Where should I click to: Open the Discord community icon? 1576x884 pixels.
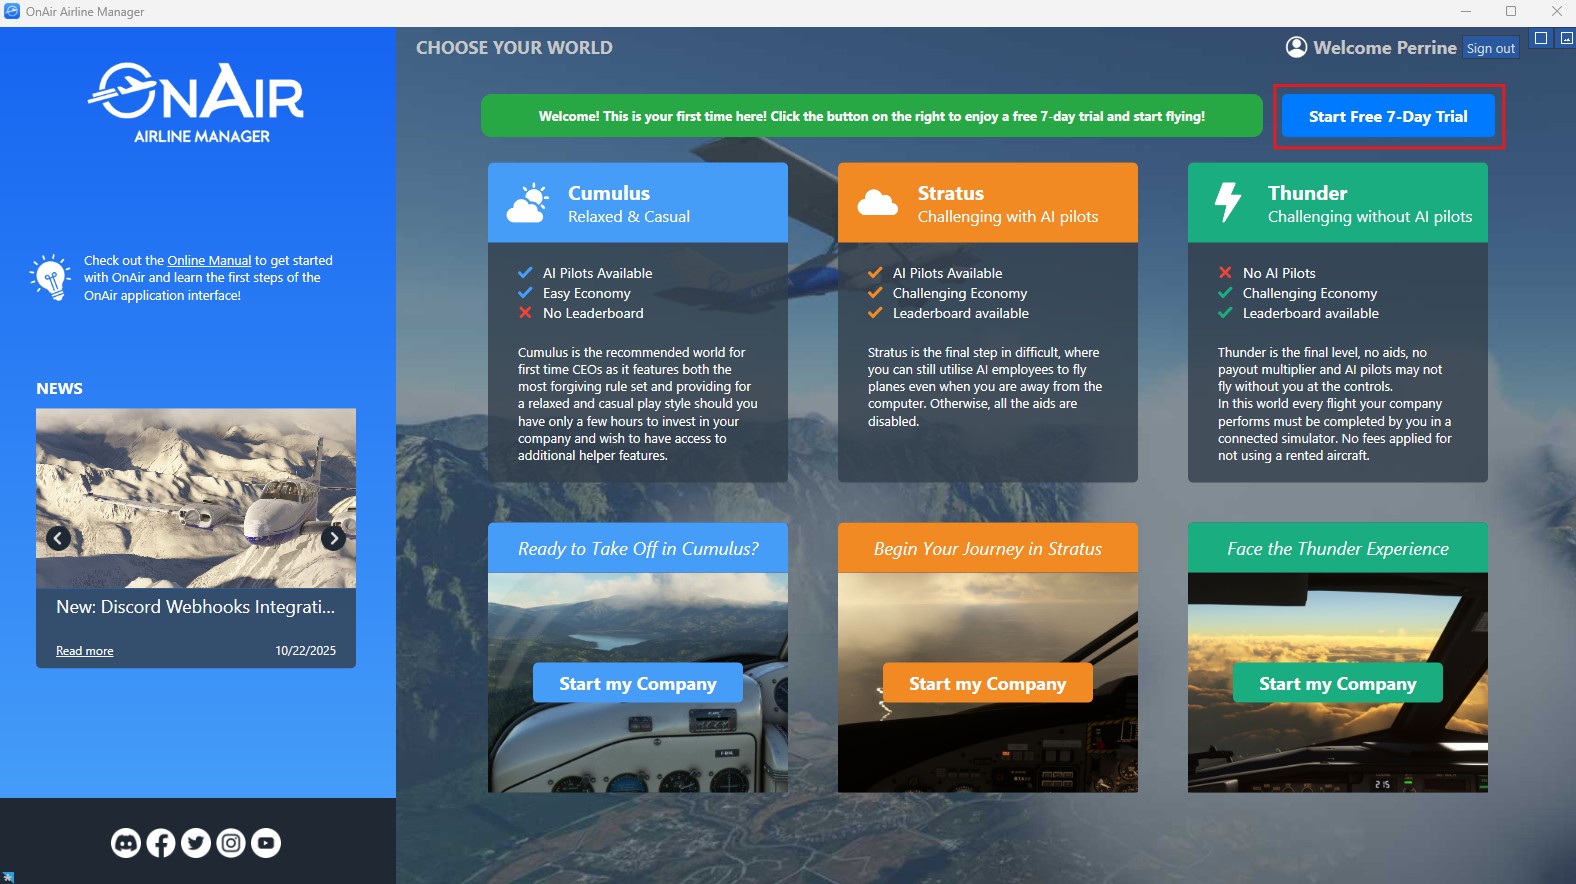coord(125,843)
